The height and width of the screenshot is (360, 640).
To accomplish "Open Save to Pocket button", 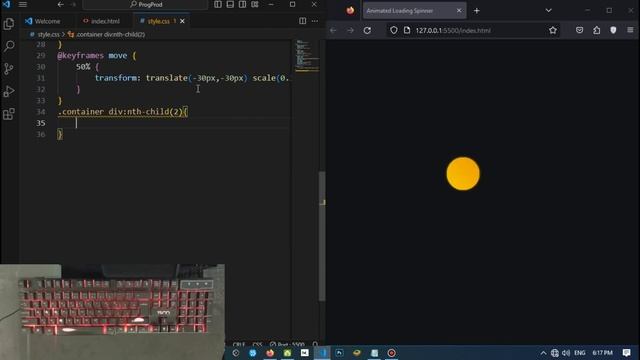I will click(x=579, y=30).
